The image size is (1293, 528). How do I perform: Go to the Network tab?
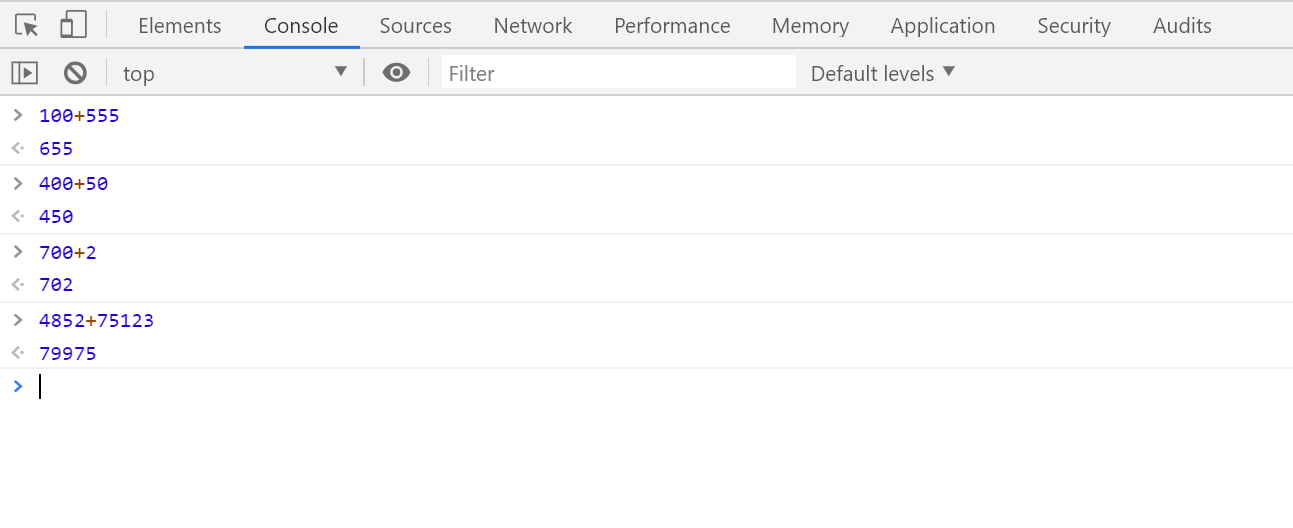point(533,26)
